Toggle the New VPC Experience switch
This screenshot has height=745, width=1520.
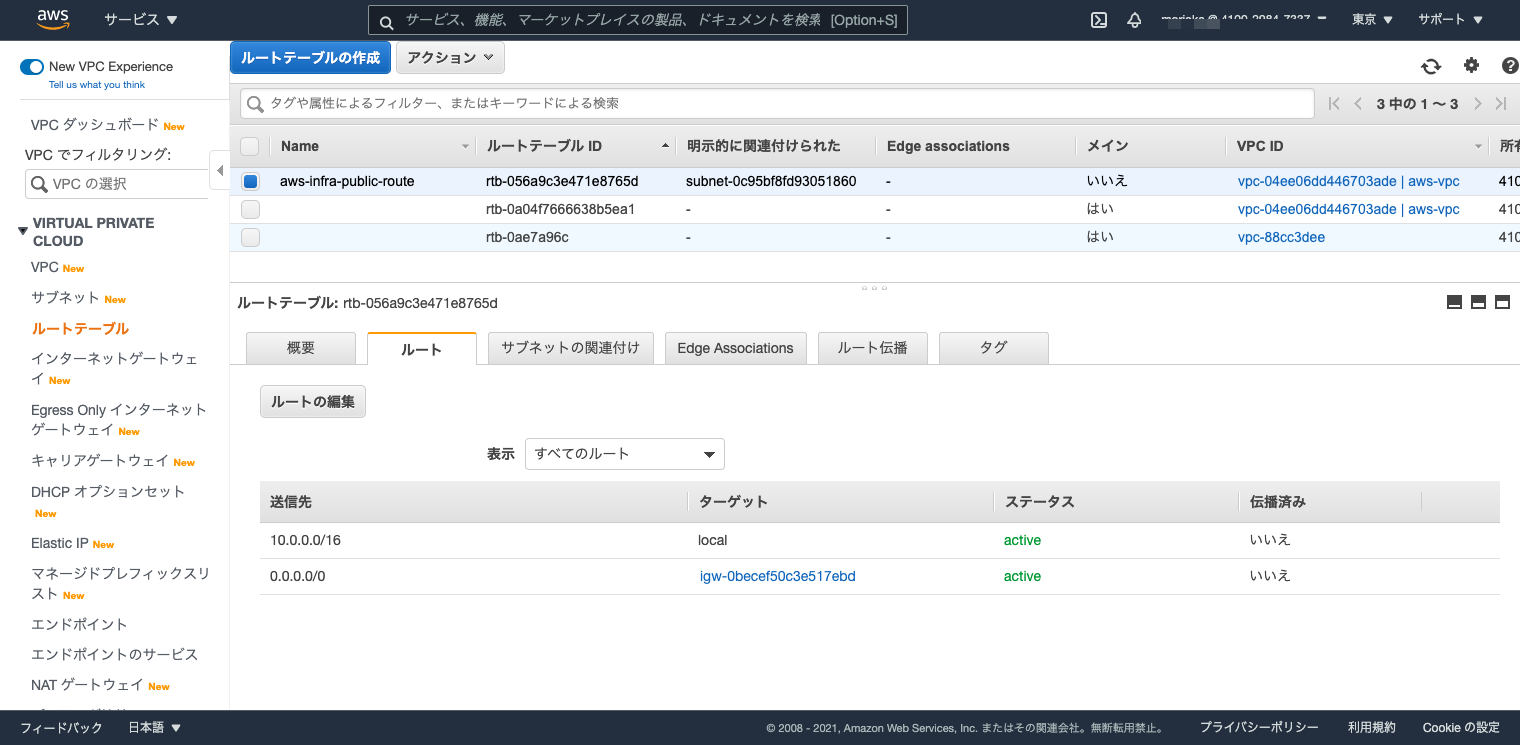point(32,67)
